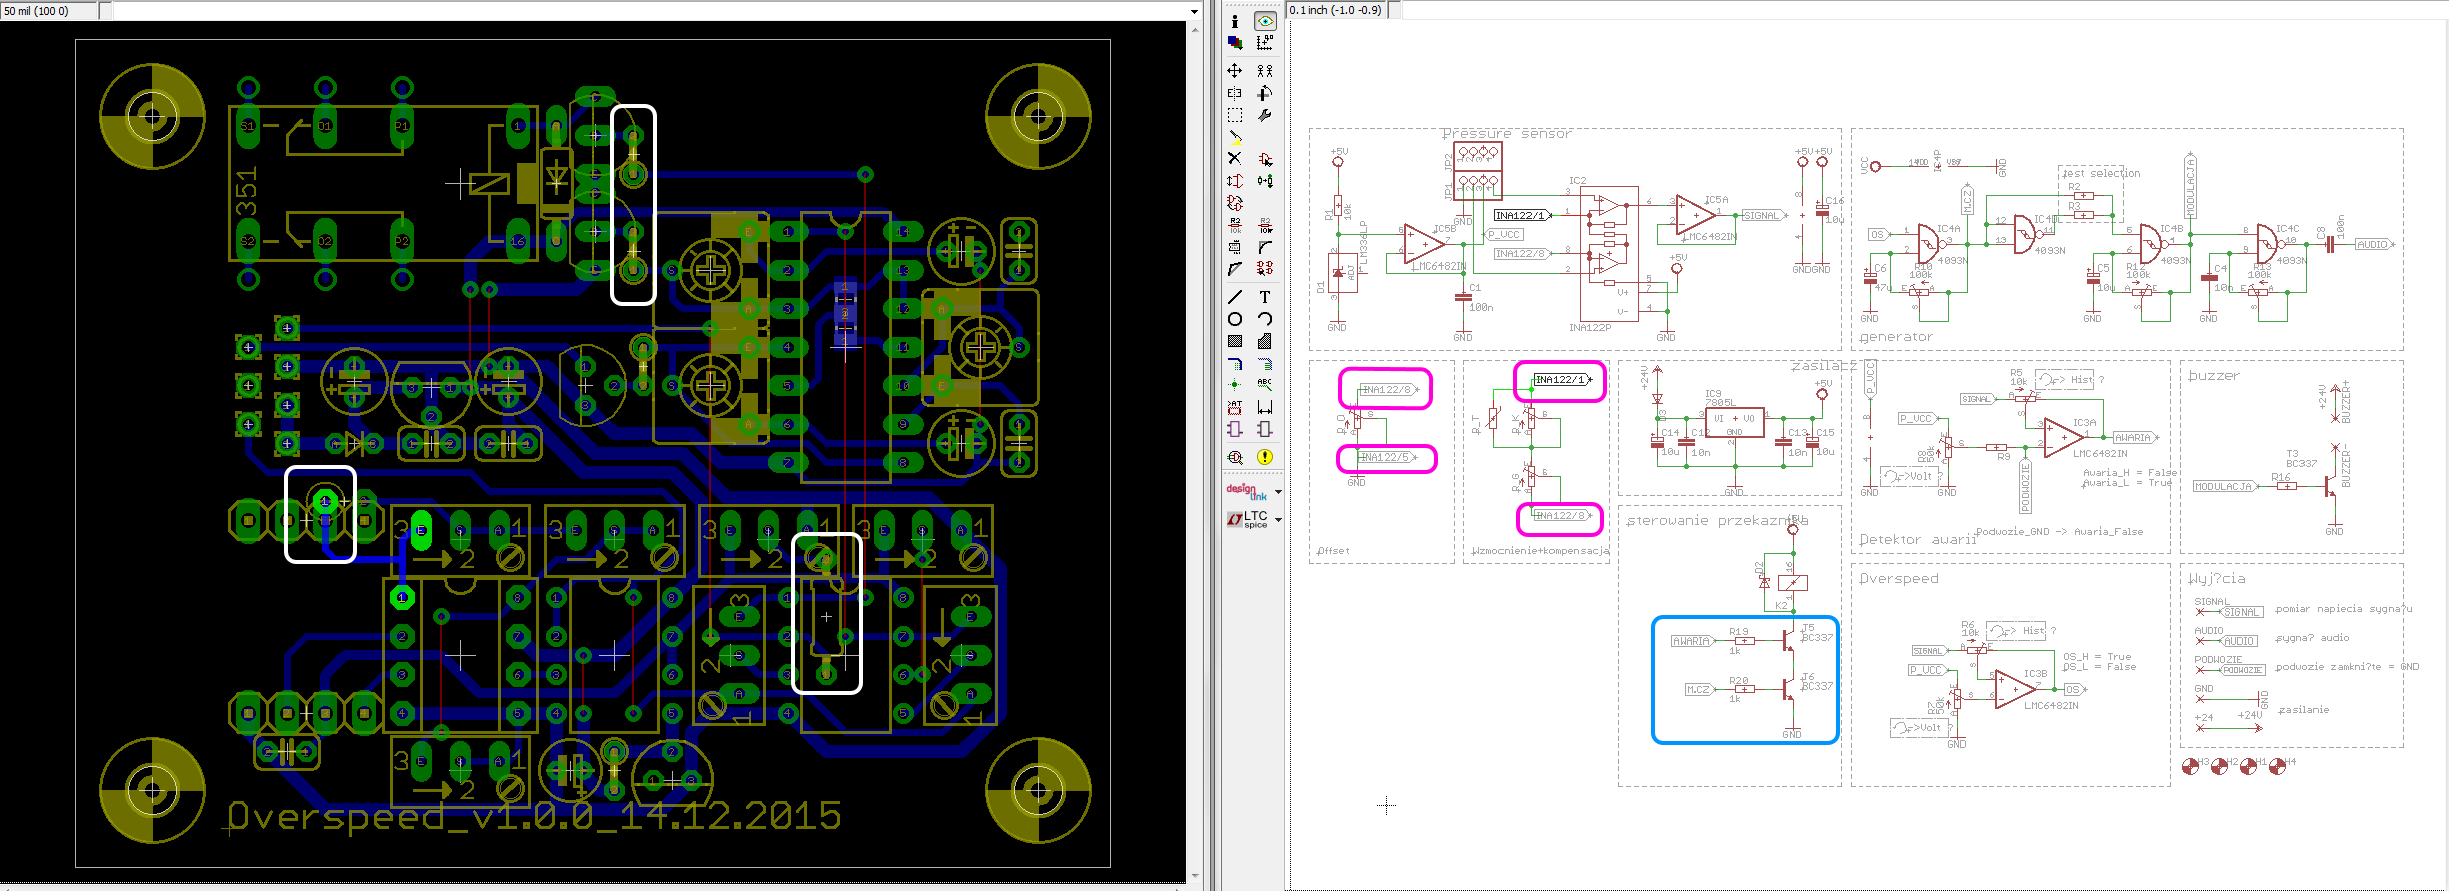Select the Mark origin tool
Screen dimensions: 2449x891
coord(1265,43)
